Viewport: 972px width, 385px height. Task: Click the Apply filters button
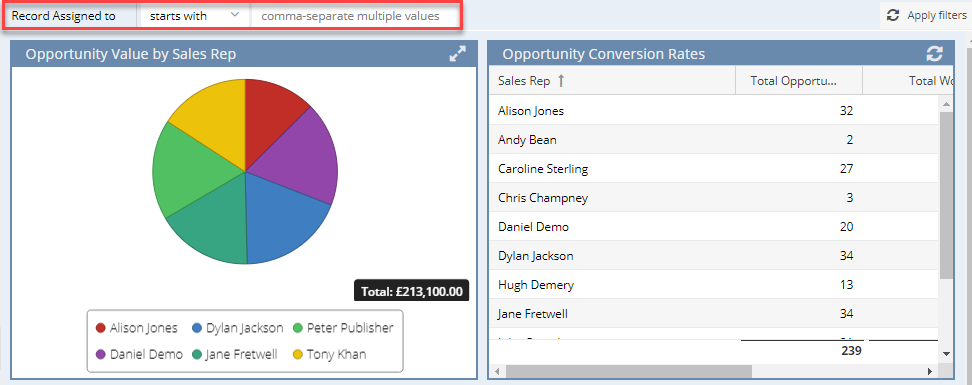click(926, 15)
